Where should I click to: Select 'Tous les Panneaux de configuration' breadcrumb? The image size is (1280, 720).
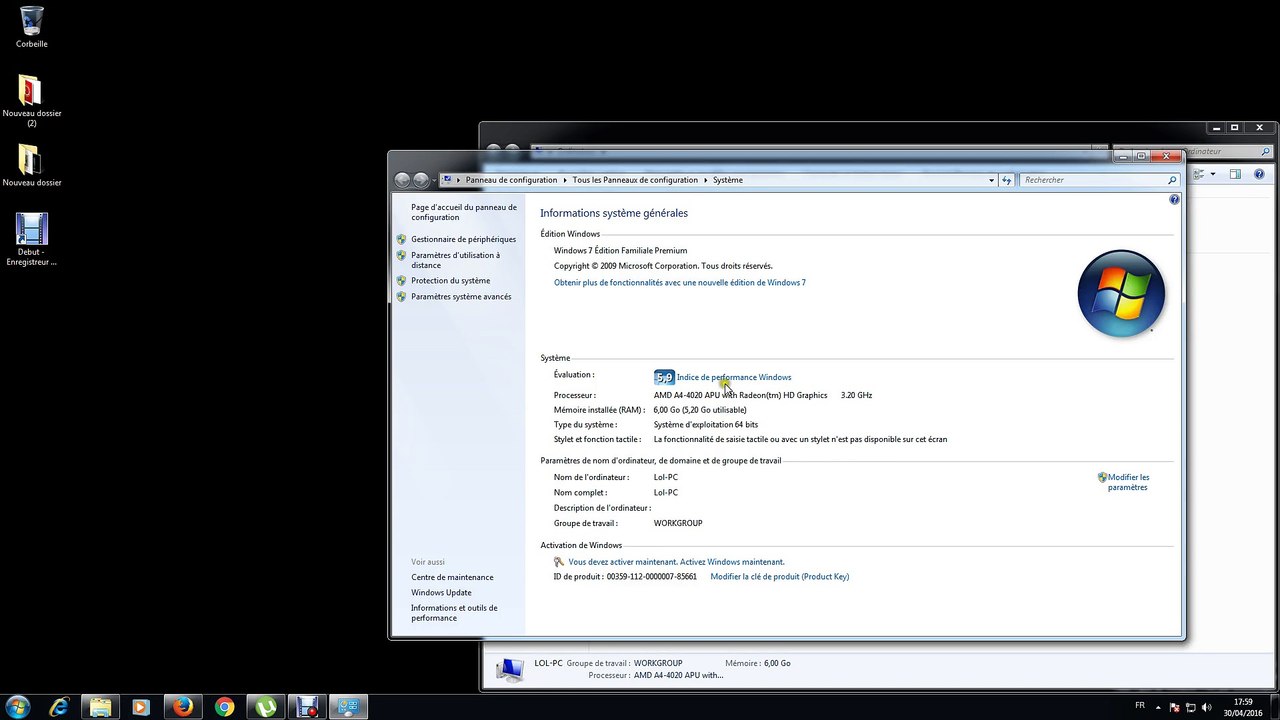[635, 180]
